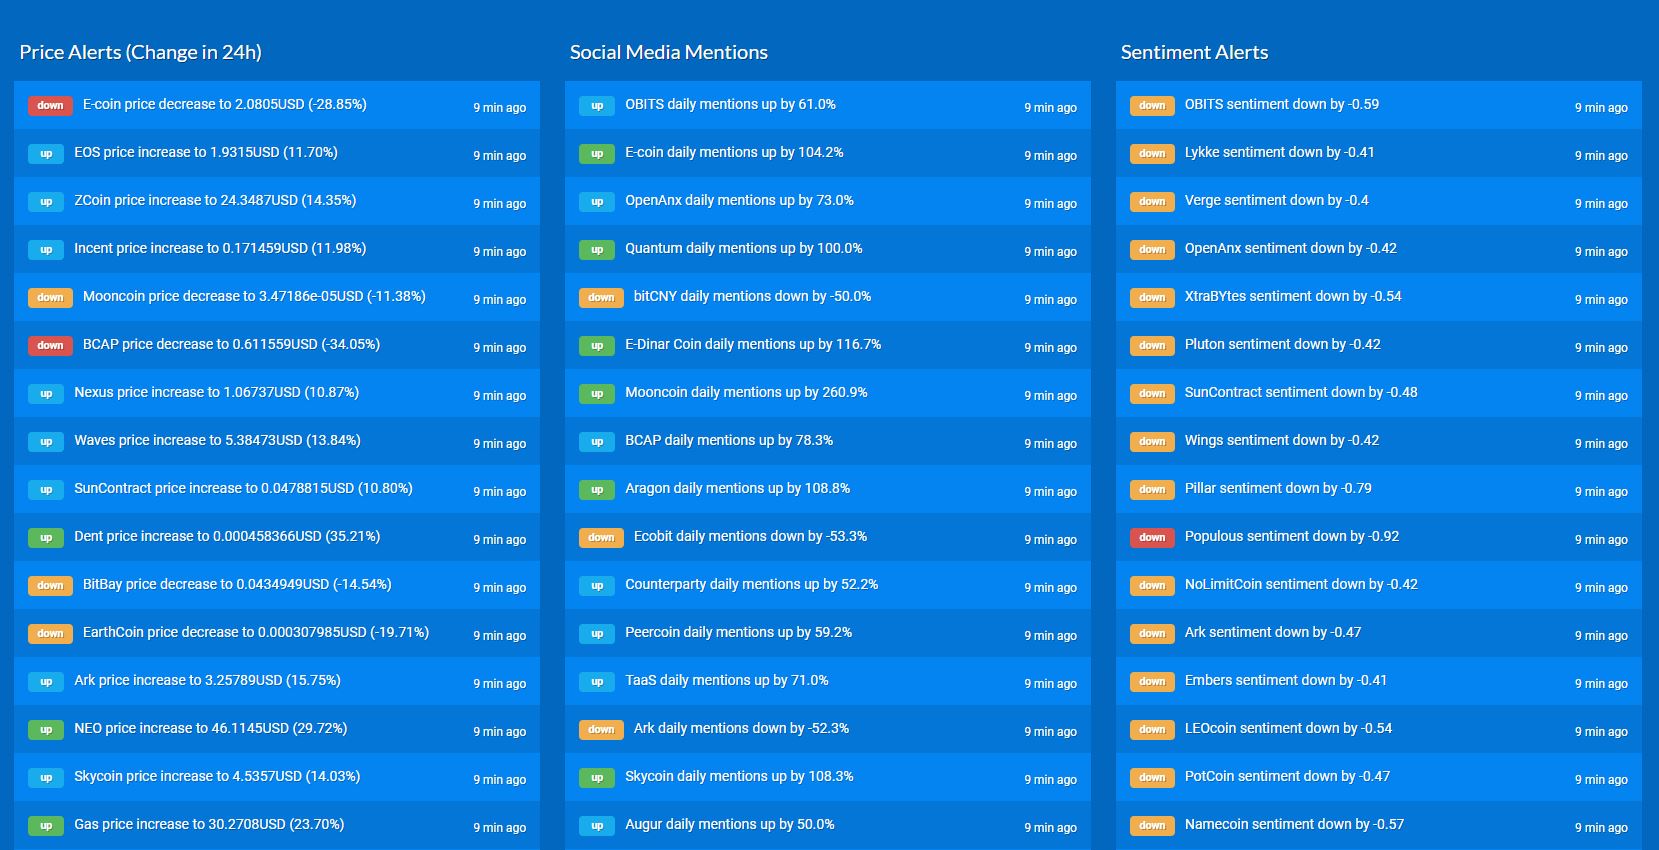Screen dimensions: 1659x850
Task: Click the up badge for Quantum daily mentions
Action: 597,249
